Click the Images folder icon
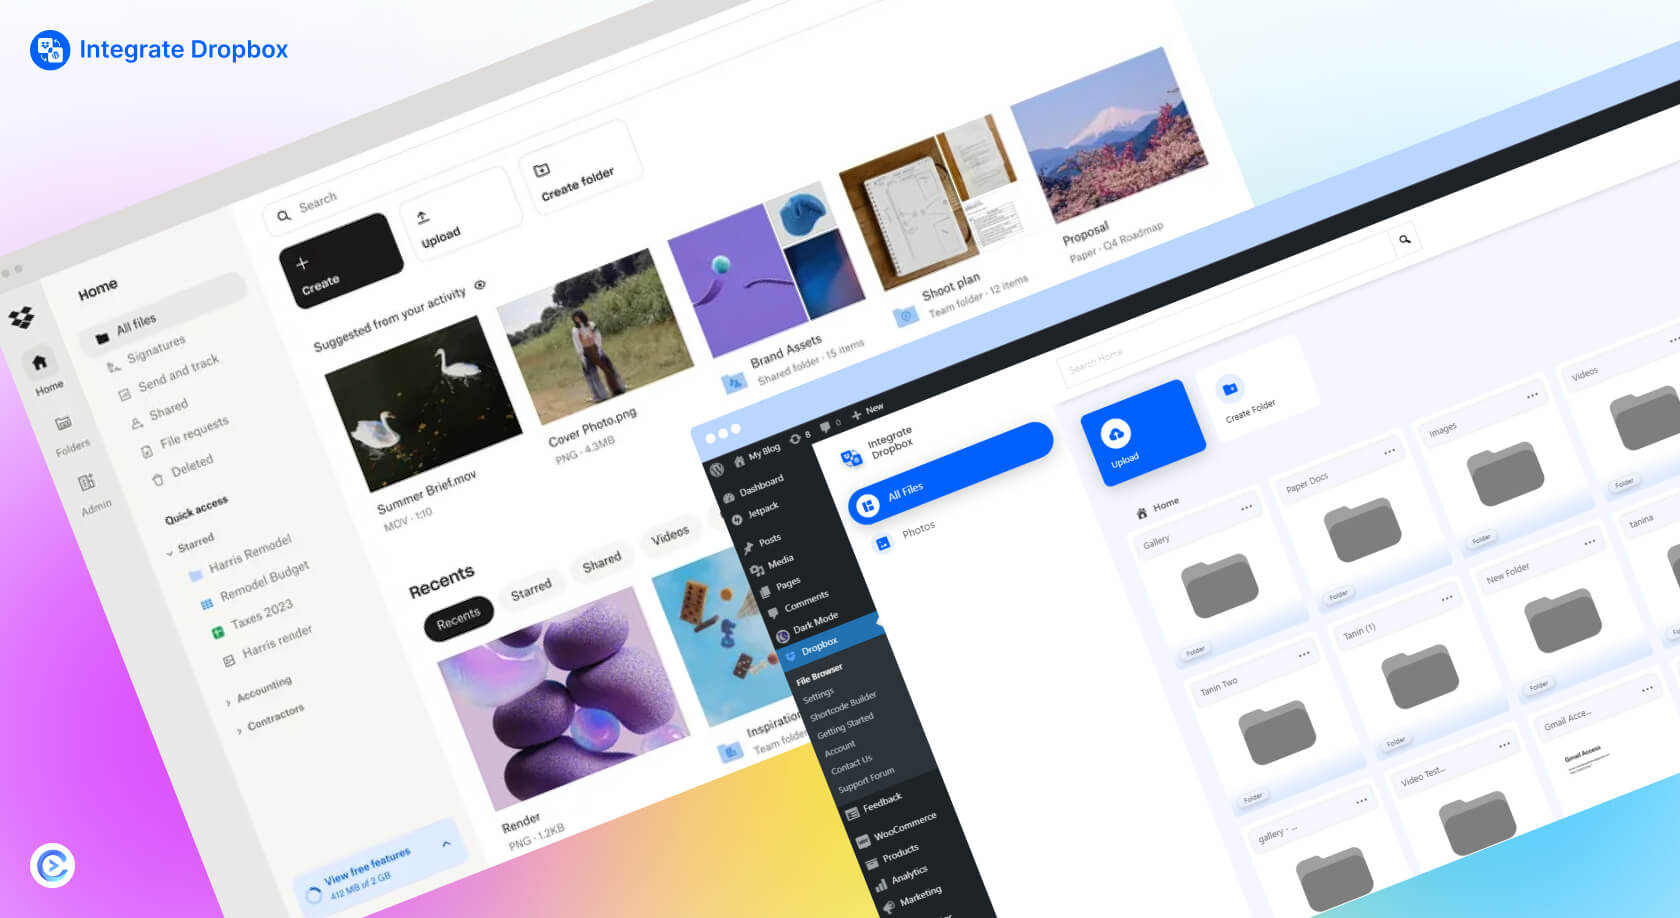This screenshot has width=1680, height=918. click(x=1506, y=474)
